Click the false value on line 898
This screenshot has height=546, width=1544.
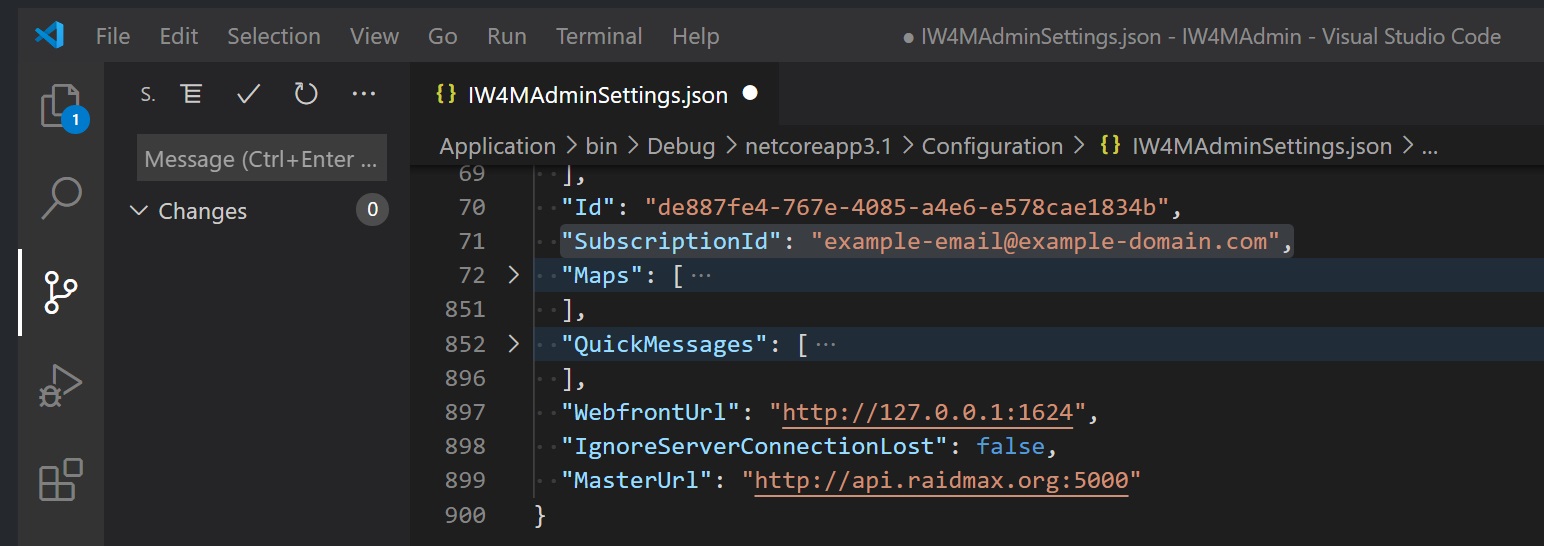tap(1010, 446)
